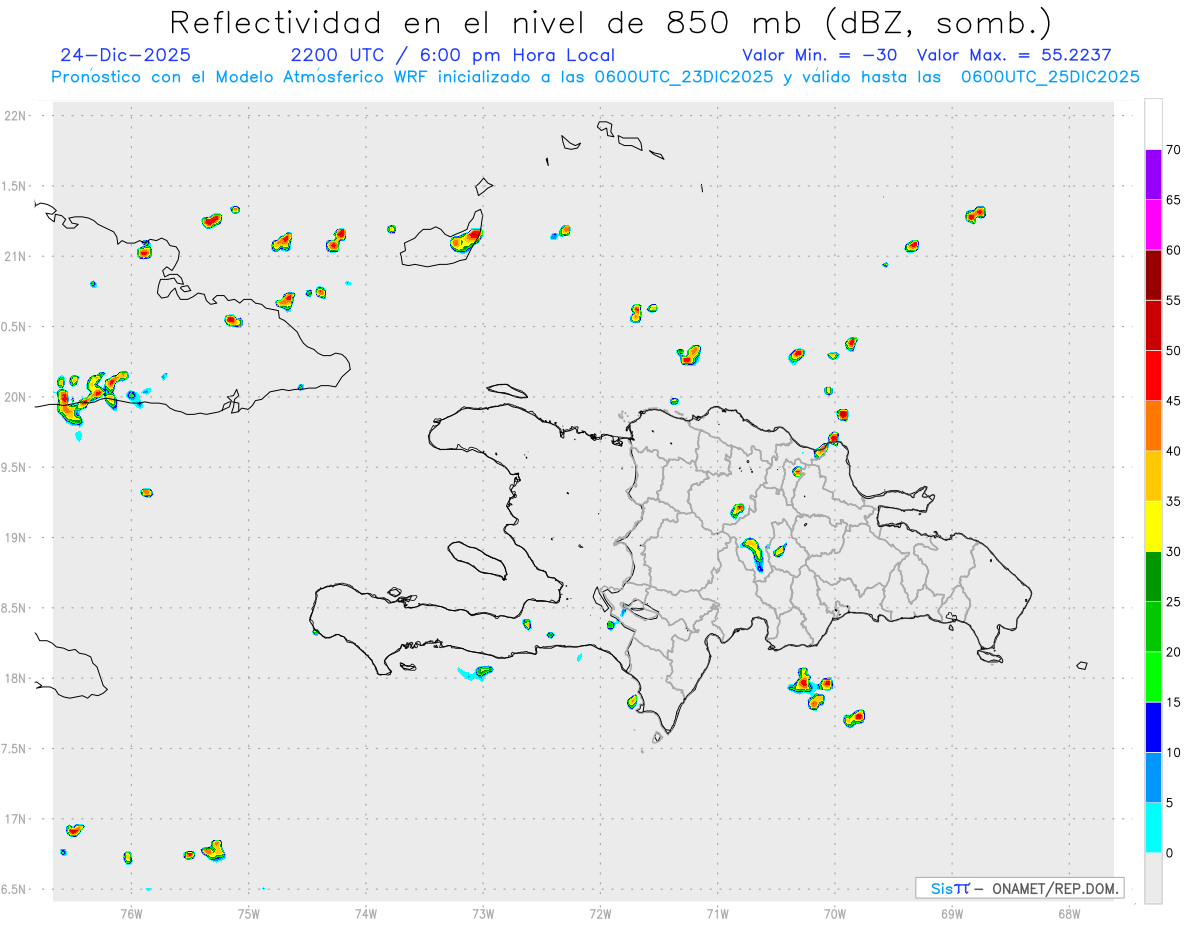Click the colorbar label '60'

pos(1173,250)
